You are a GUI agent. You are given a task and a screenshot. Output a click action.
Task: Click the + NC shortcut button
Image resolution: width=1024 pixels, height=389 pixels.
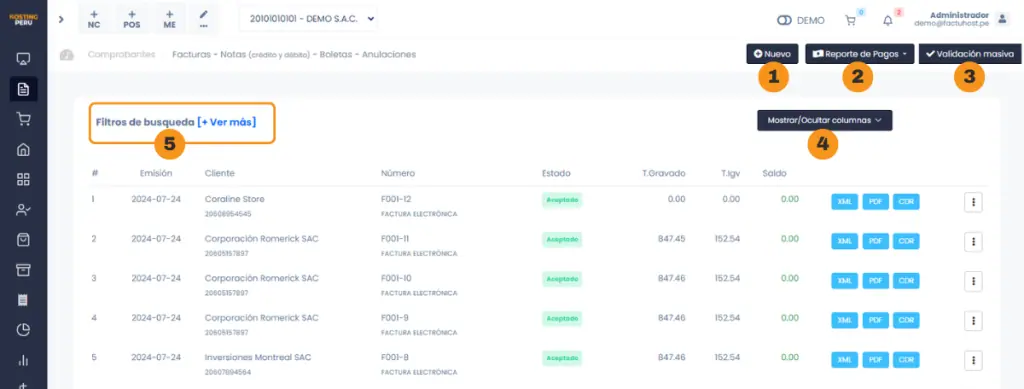(x=94, y=20)
